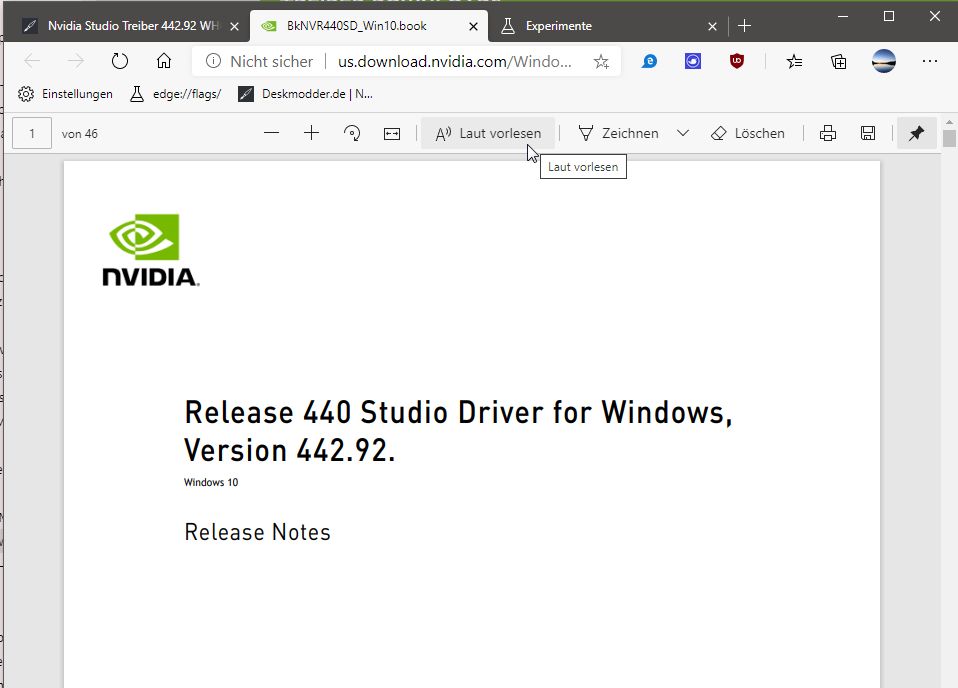The width and height of the screenshot is (958, 688).
Task: Click the 'Release Notes' heading text
Action: (x=257, y=532)
